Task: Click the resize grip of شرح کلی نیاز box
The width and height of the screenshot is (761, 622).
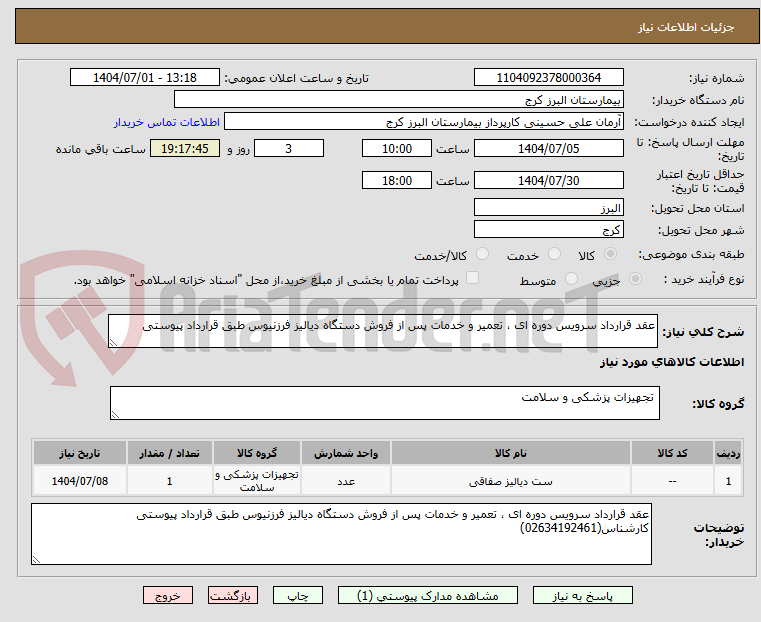Action: tap(114, 343)
